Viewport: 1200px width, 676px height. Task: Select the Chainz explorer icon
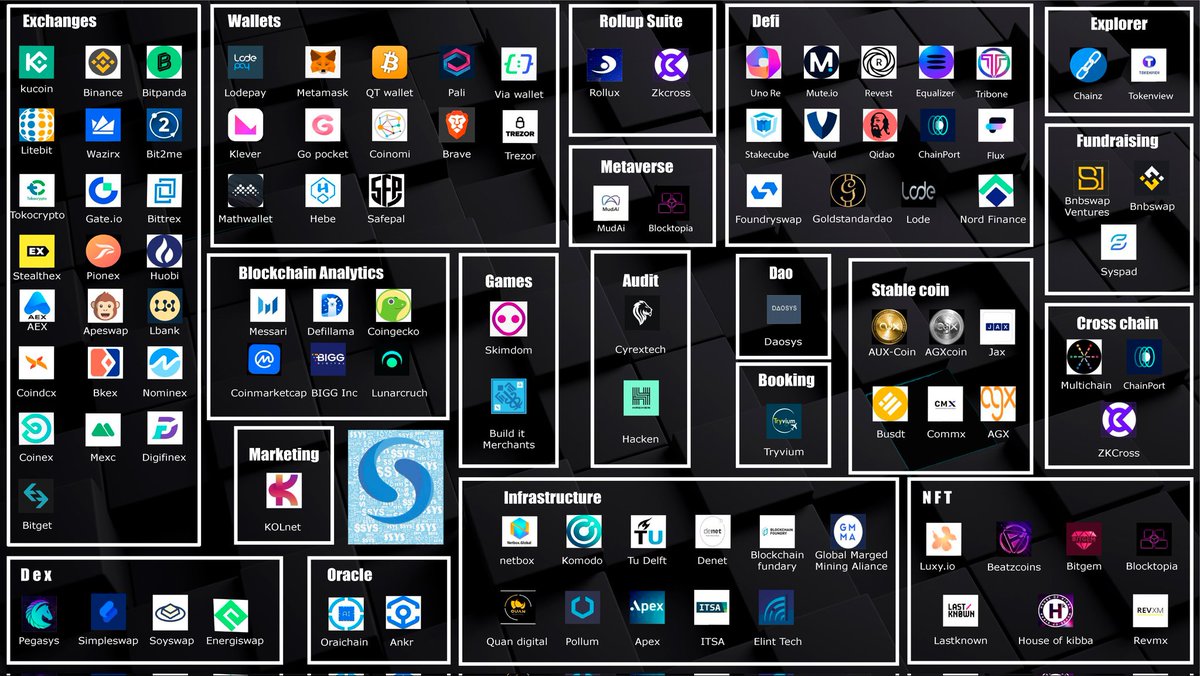[x=1087, y=65]
